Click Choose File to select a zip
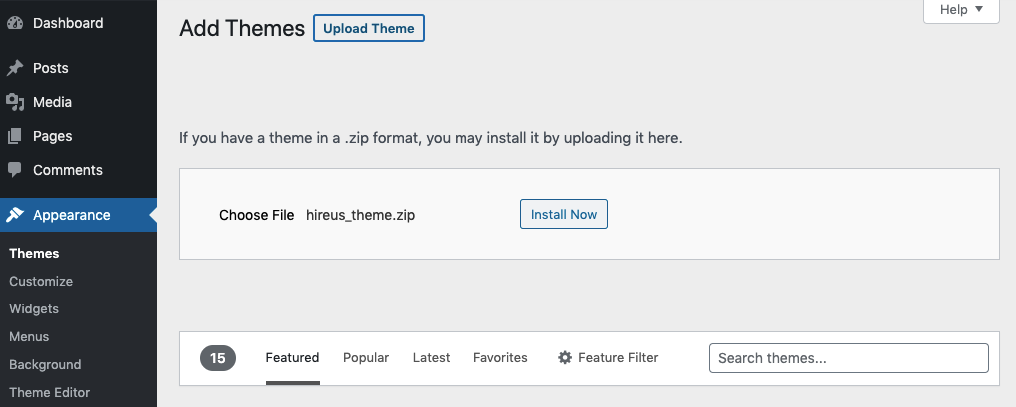The width and height of the screenshot is (1016, 407). tap(256, 215)
